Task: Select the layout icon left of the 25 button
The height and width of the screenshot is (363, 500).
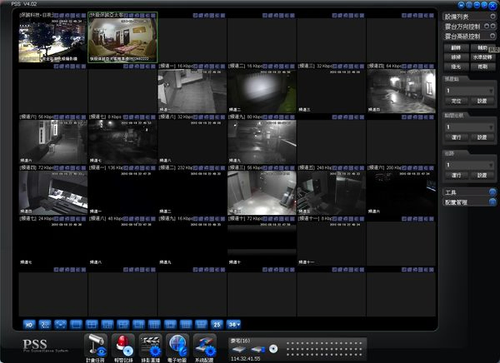Action: pyautogui.click(x=201, y=324)
